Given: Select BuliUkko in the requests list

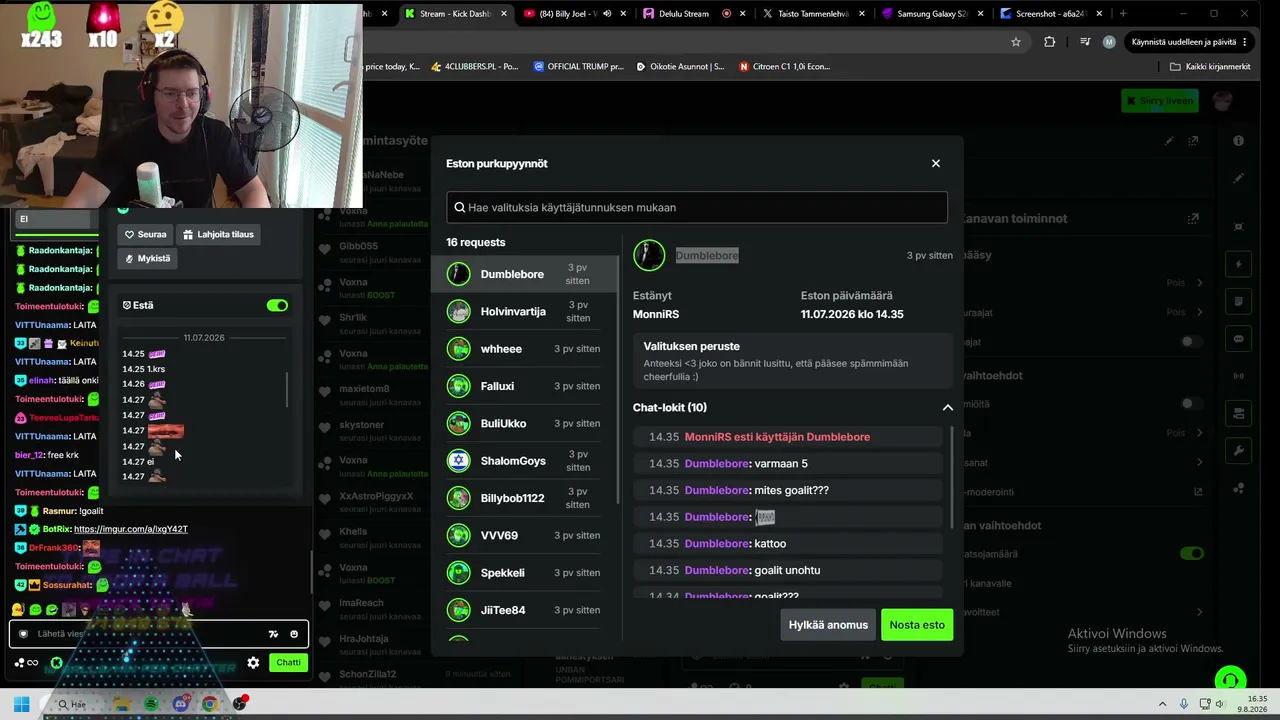Looking at the screenshot, I should pyautogui.click(x=525, y=423).
